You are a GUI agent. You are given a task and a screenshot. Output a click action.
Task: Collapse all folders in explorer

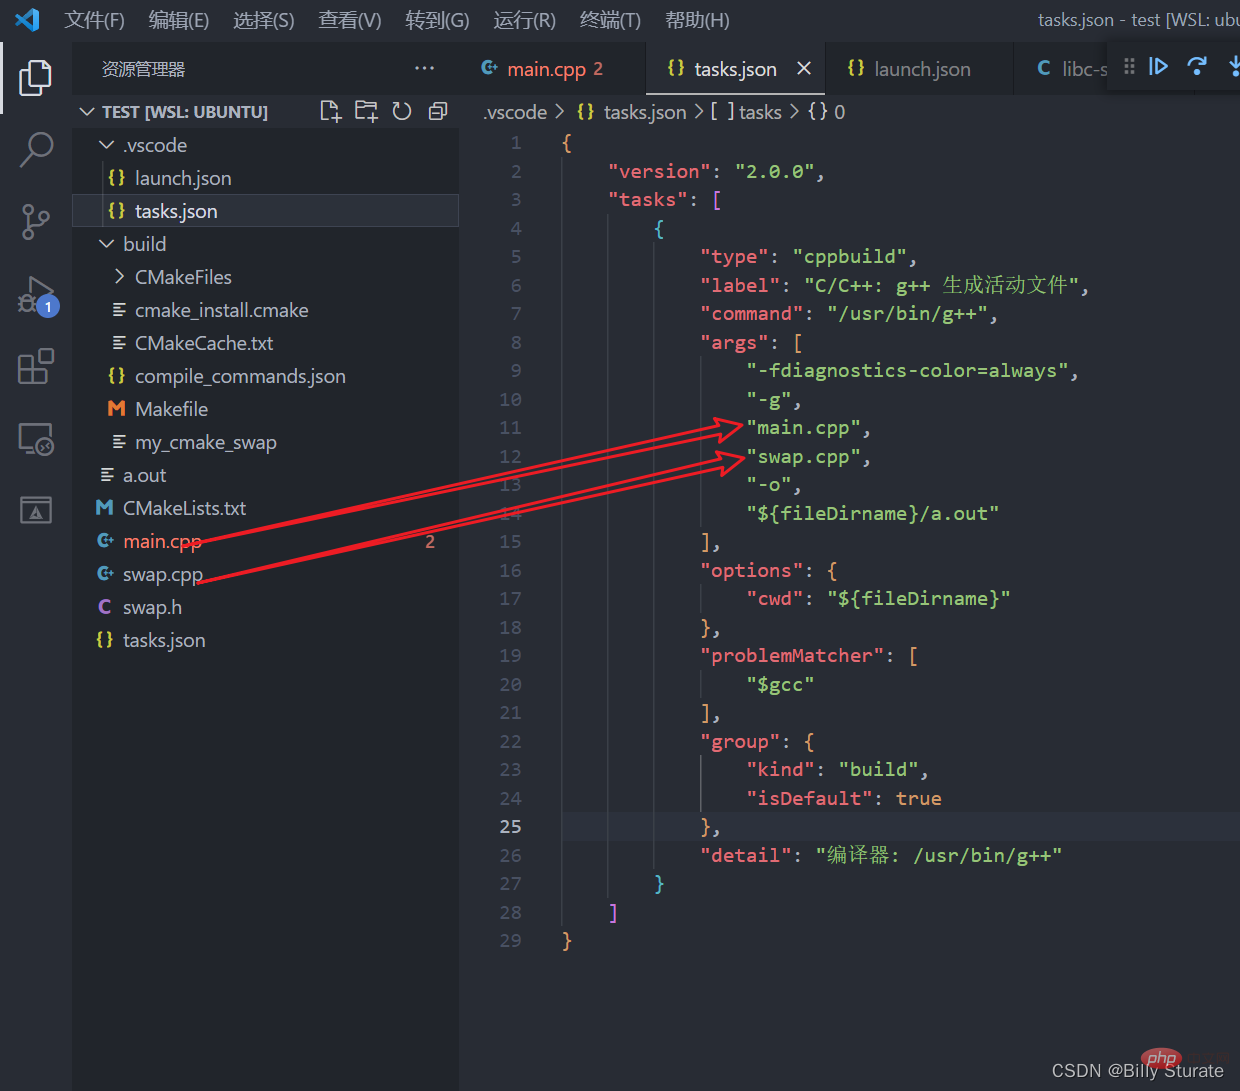pyautogui.click(x=438, y=111)
